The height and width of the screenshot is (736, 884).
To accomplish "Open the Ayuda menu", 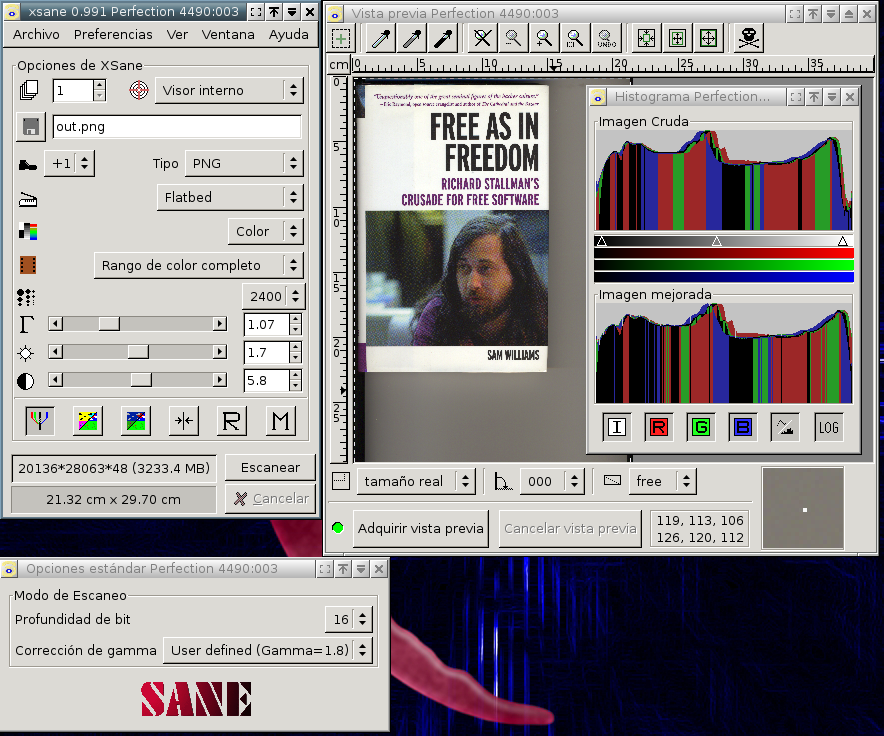I will tap(289, 34).
